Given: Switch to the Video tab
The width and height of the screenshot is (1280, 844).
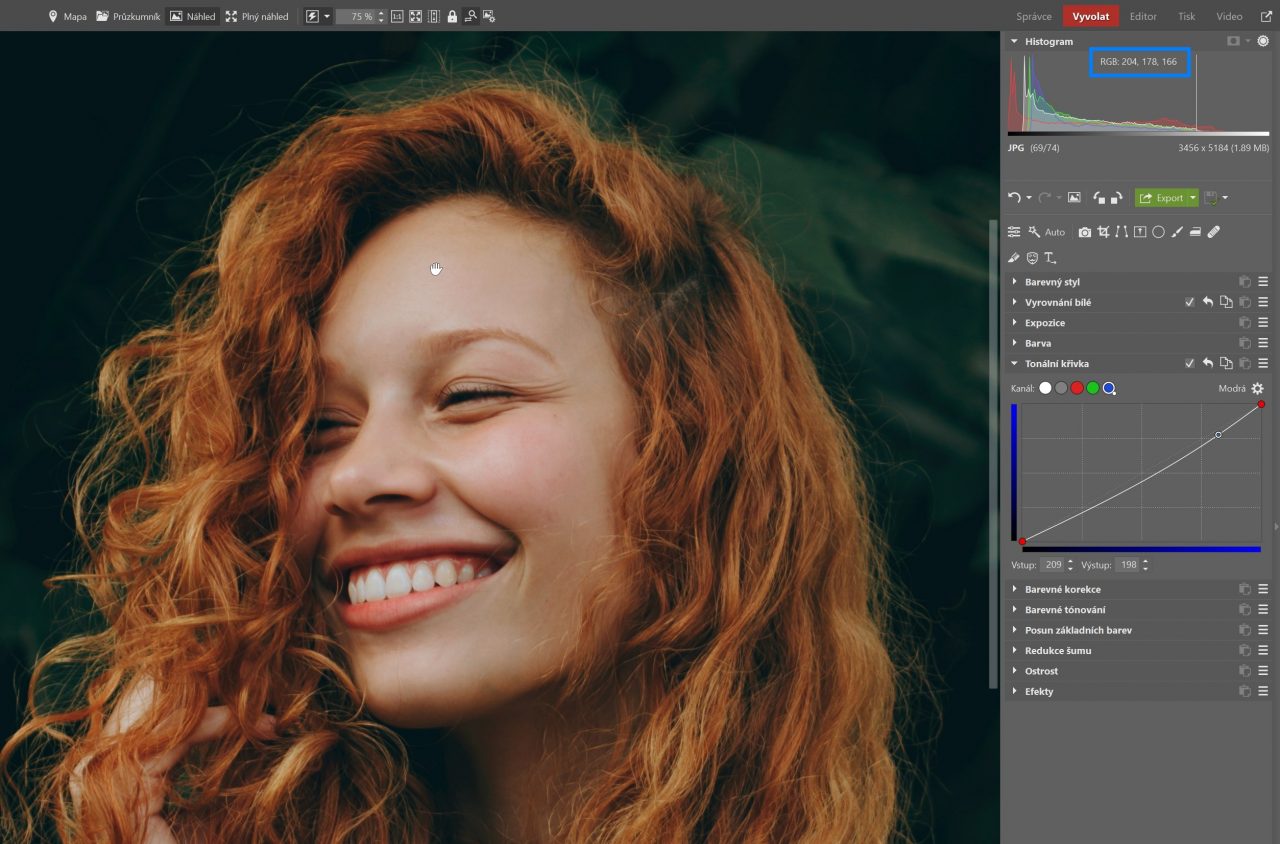Looking at the screenshot, I should click(x=1229, y=16).
